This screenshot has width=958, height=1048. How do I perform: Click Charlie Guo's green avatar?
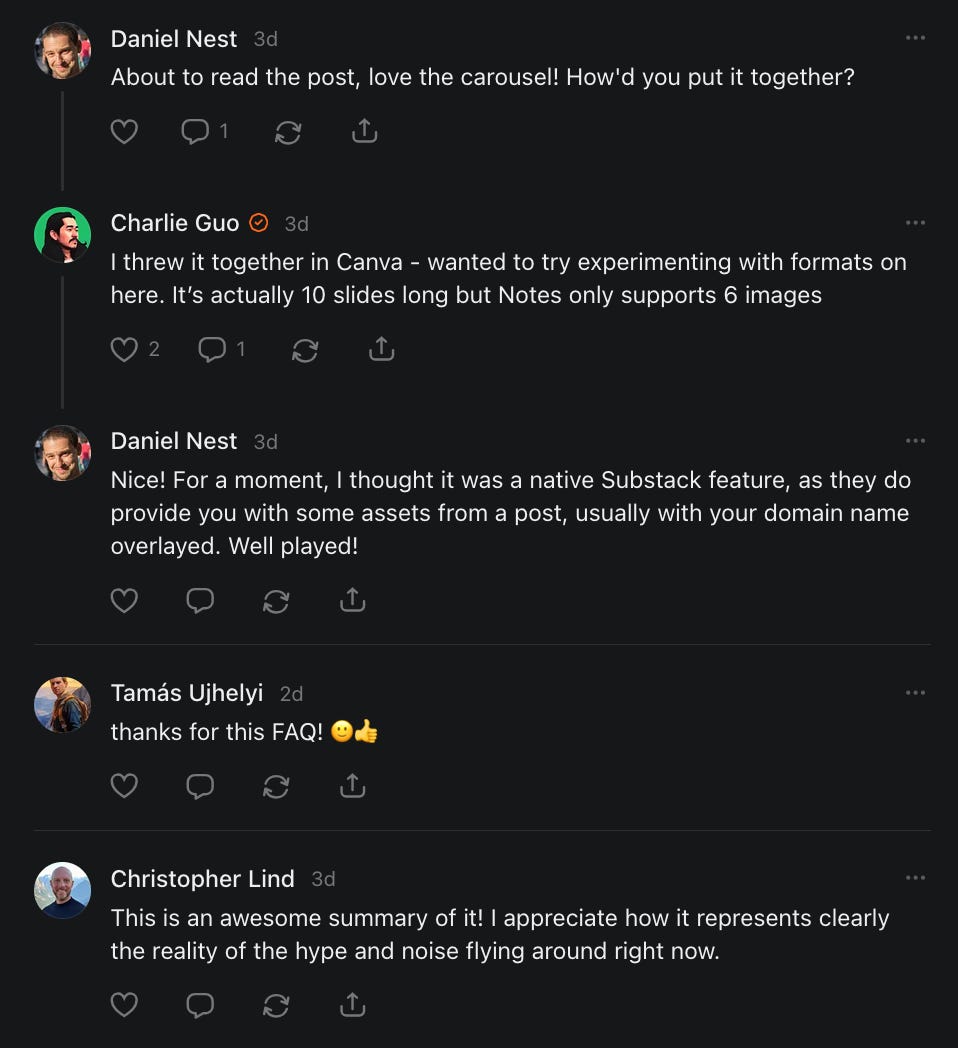click(62, 235)
